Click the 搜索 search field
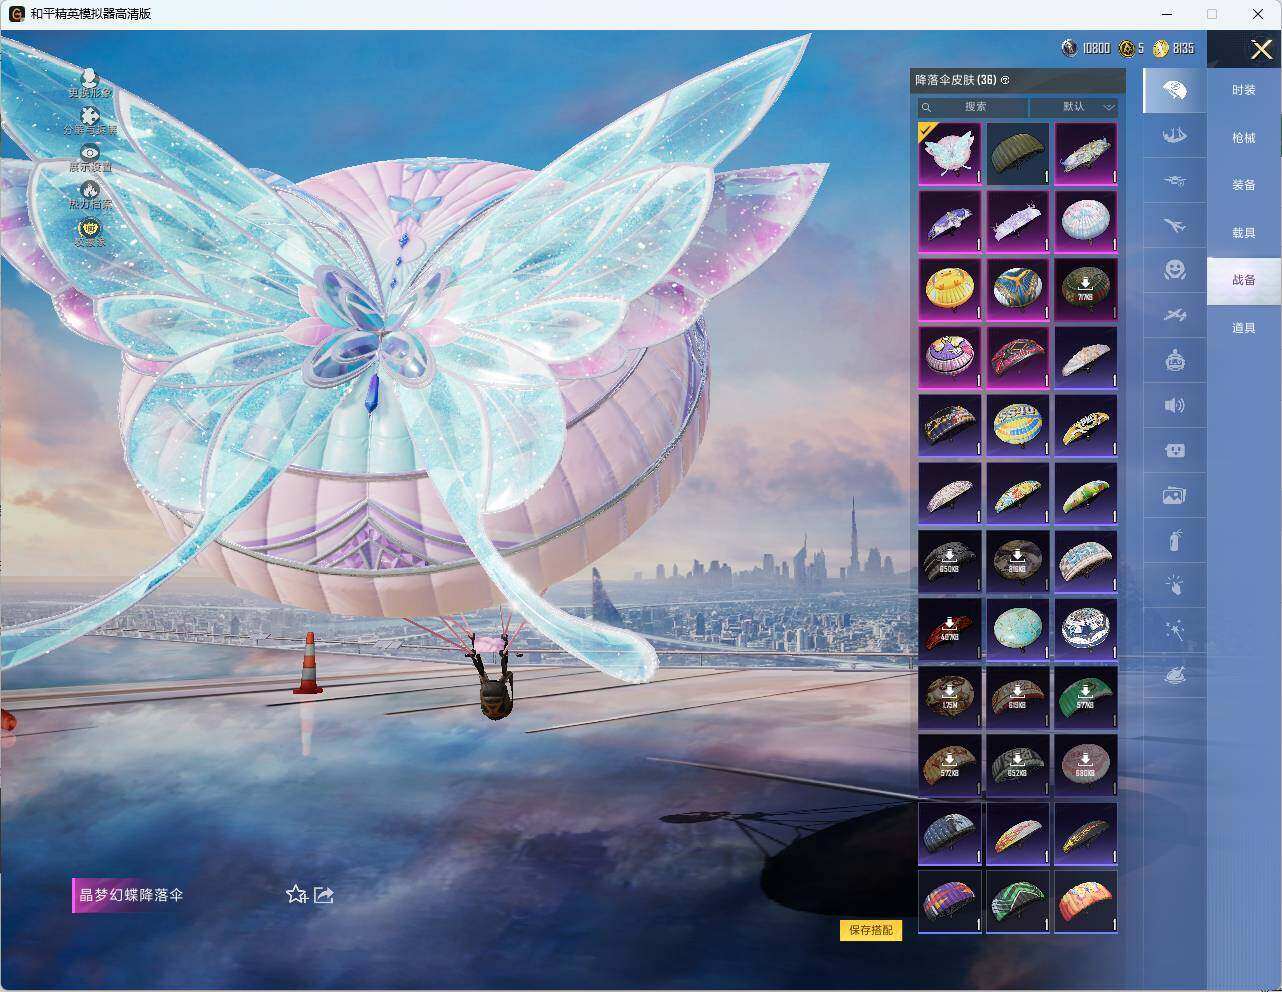1282x992 pixels. coord(973,107)
